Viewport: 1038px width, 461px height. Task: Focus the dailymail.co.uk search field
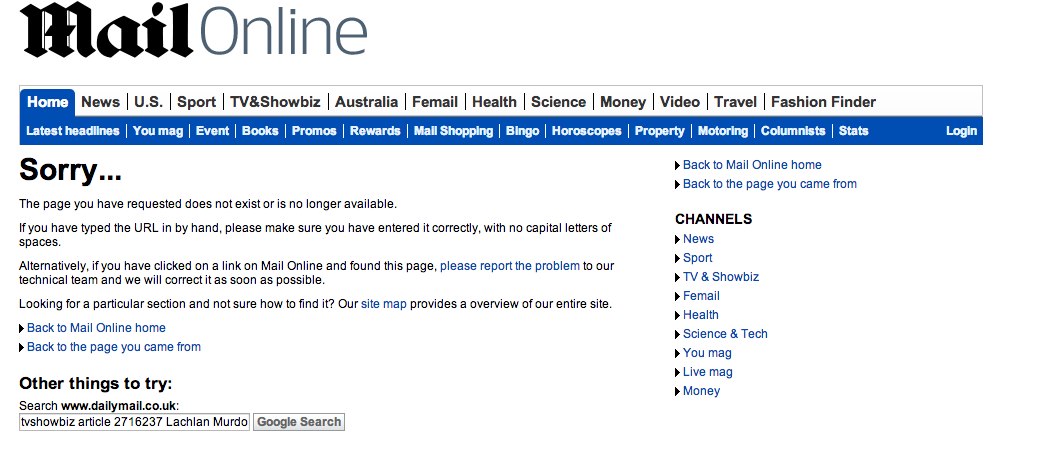134,422
